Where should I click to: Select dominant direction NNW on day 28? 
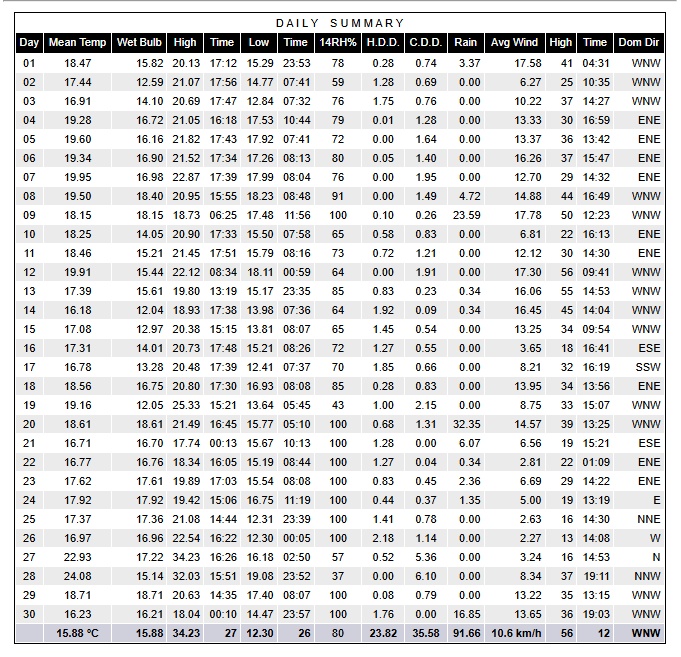[647, 576]
